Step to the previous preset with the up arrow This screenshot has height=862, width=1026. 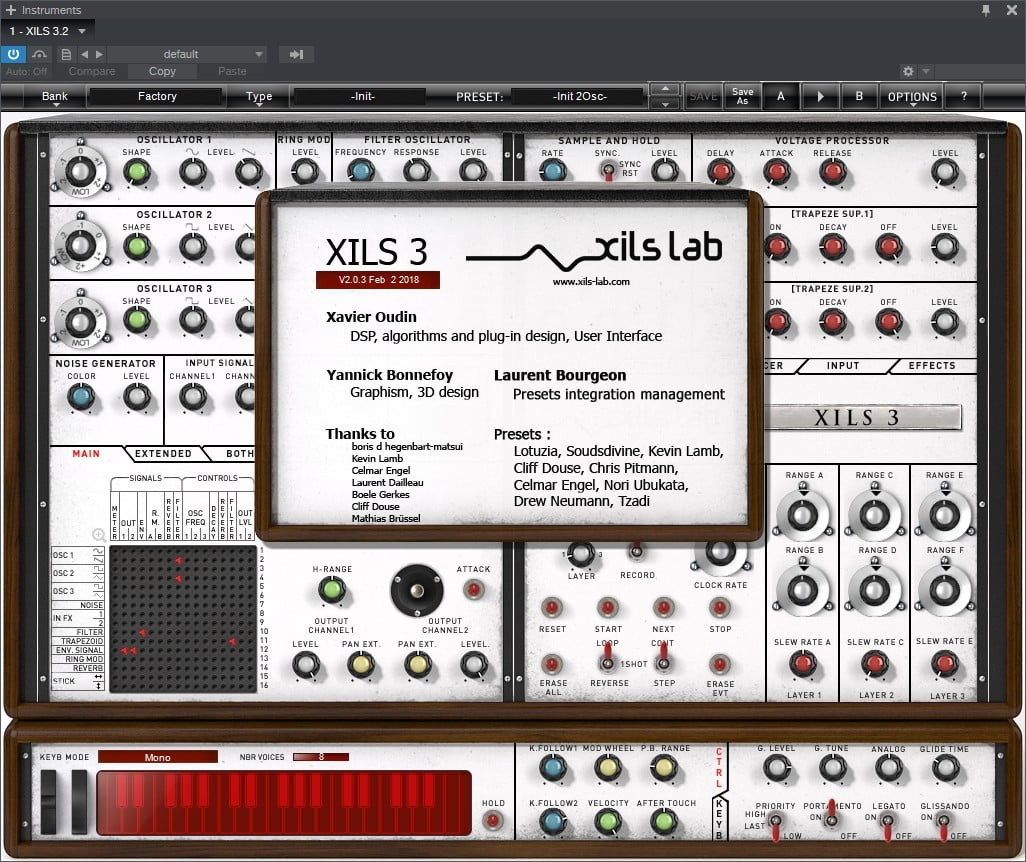[665, 89]
